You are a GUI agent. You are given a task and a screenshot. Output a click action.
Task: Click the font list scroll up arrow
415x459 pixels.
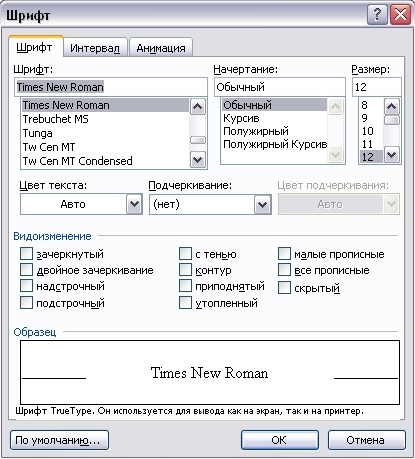click(x=198, y=107)
